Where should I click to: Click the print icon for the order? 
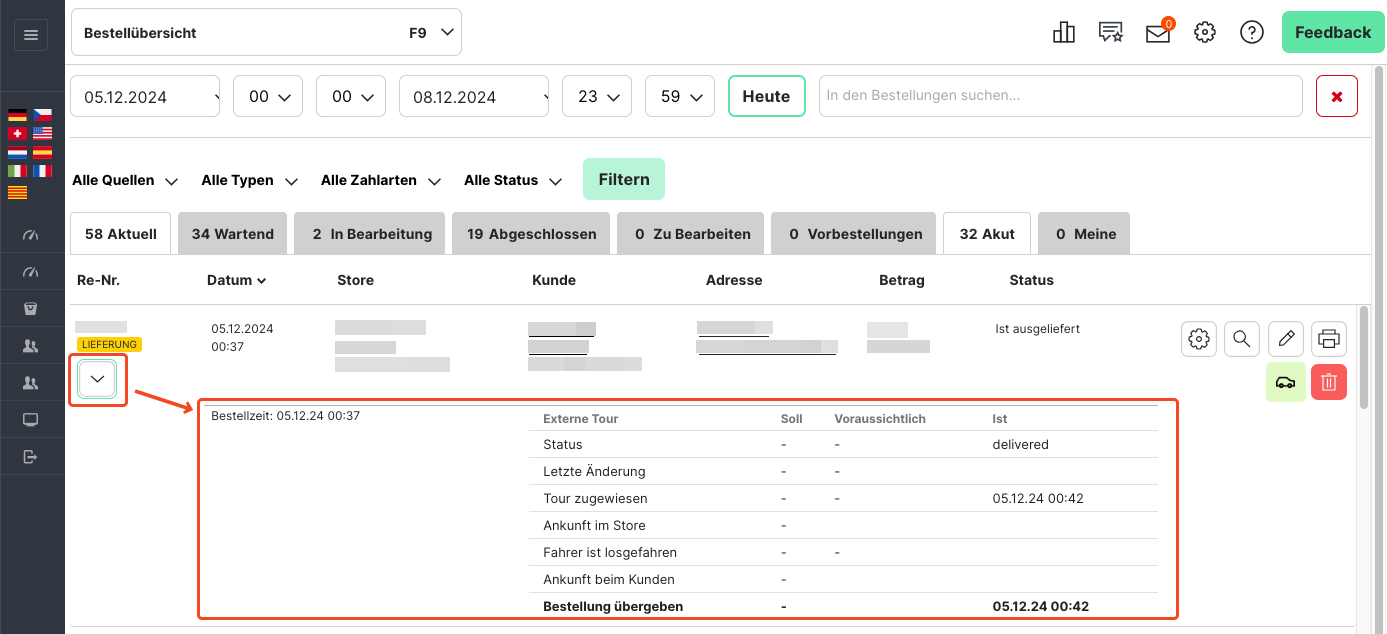[1328, 339]
